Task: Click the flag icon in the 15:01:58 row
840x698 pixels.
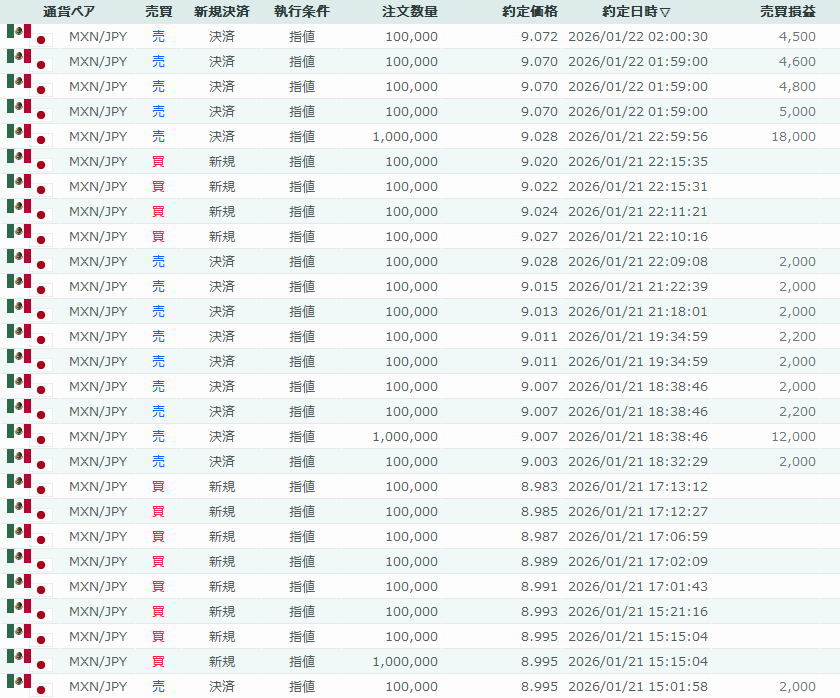Action: click(x=28, y=686)
